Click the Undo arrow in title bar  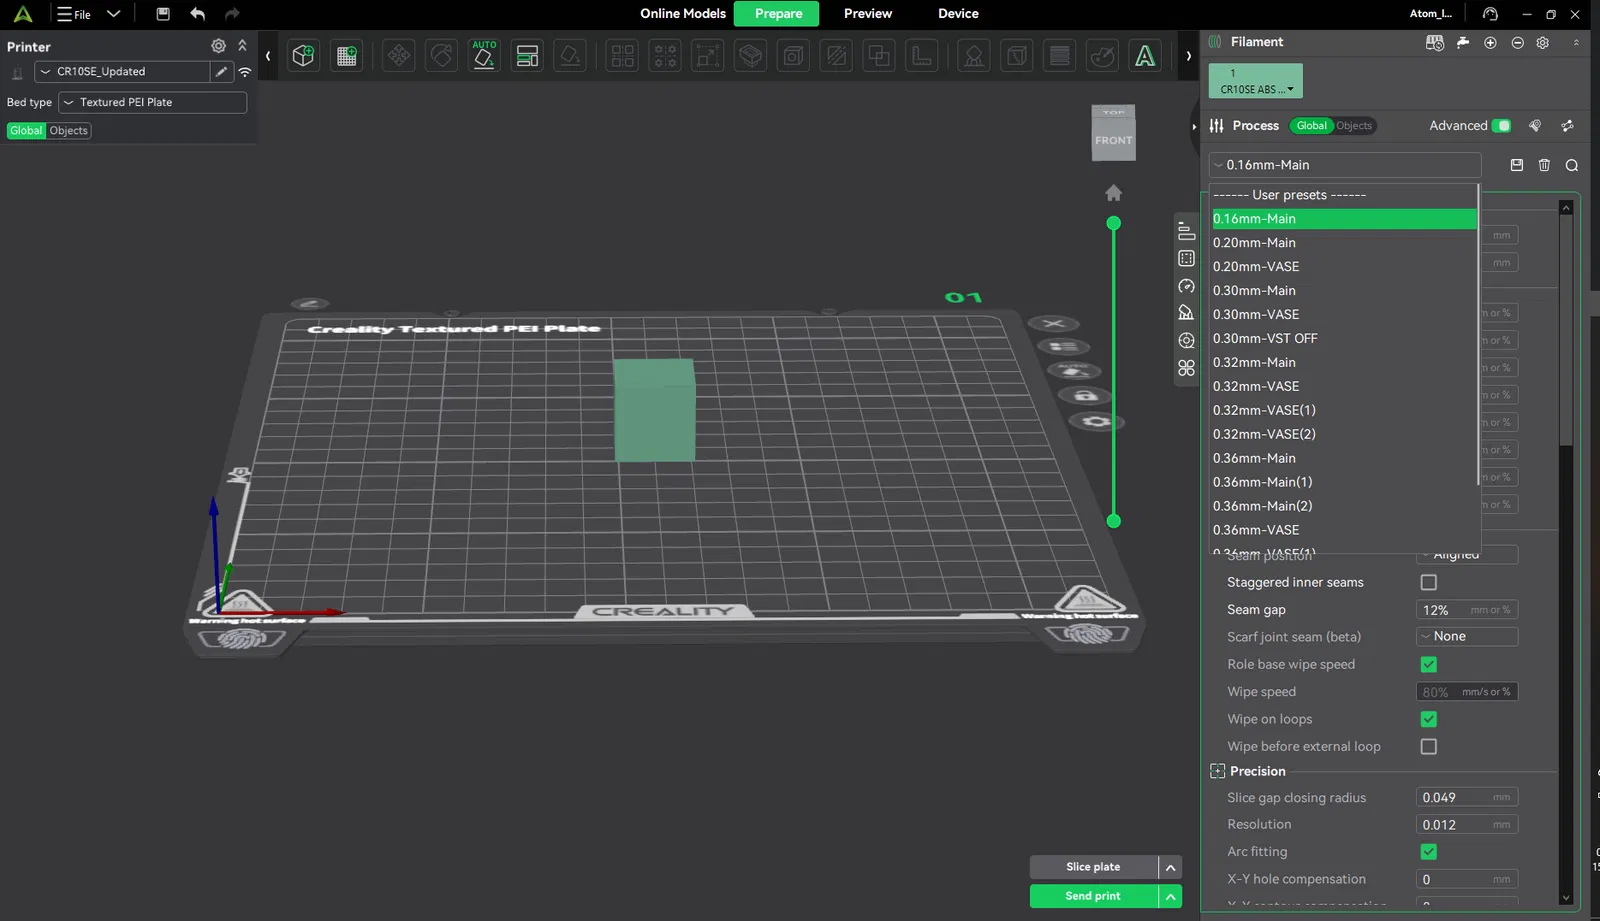tap(197, 14)
